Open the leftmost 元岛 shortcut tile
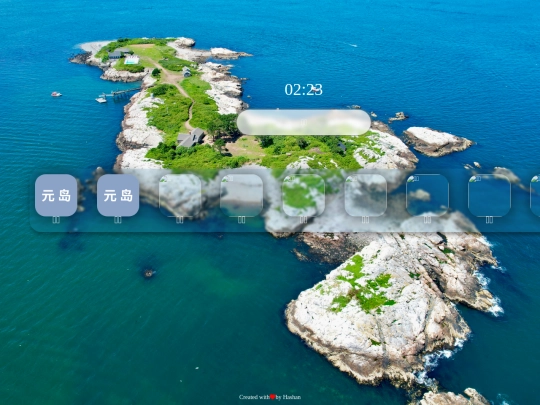The height and width of the screenshot is (405, 540). click(56, 195)
